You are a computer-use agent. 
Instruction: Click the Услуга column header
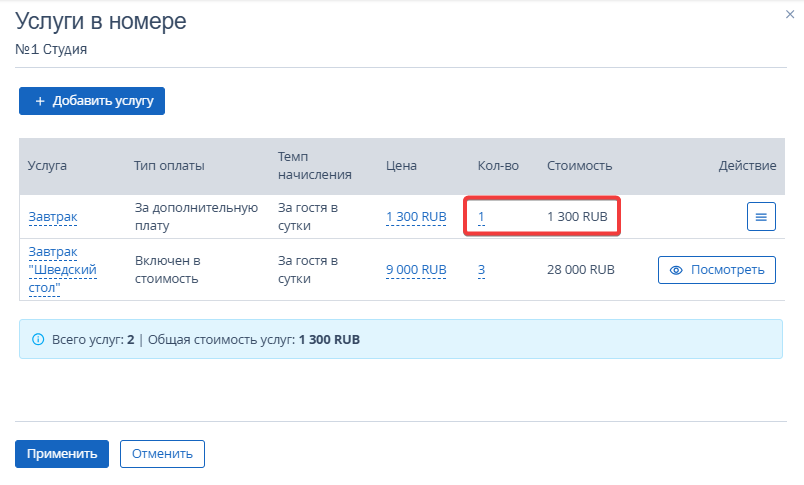pos(47,166)
